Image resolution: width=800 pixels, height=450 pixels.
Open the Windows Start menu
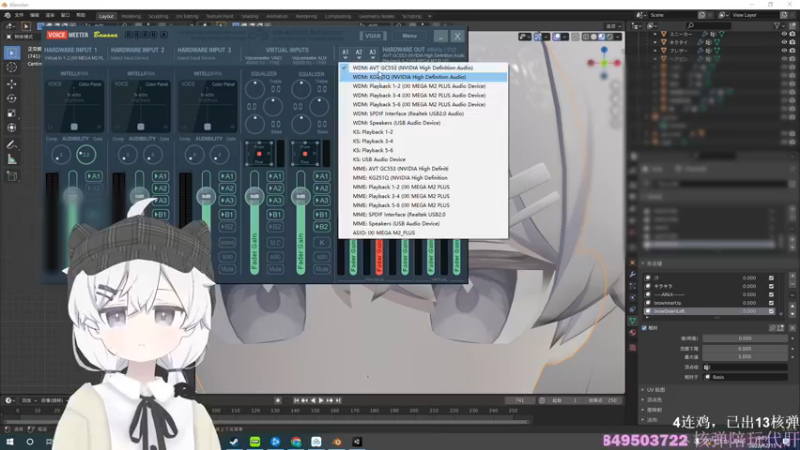click(x=10, y=442)
